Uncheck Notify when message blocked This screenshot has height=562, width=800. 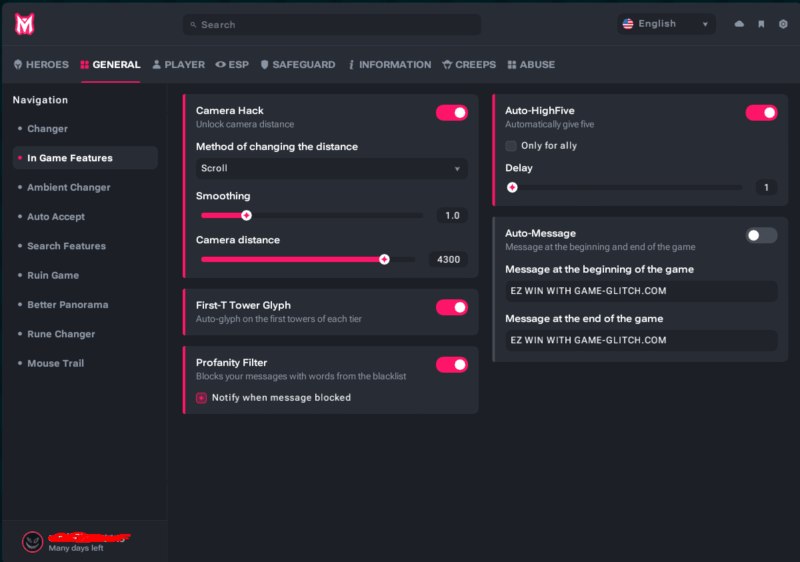click(x=202, y=398)
